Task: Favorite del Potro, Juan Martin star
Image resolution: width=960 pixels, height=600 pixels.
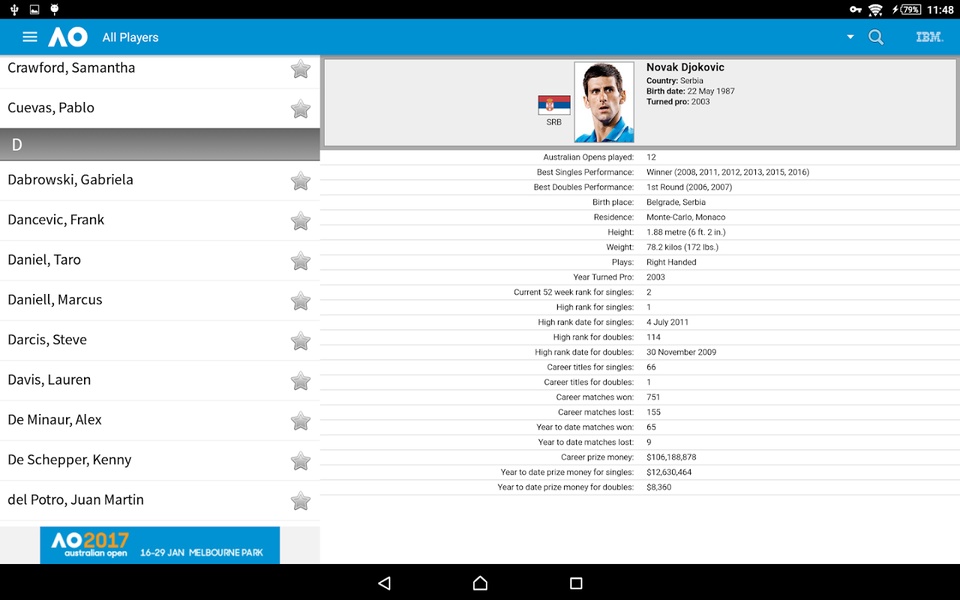Action: pyautogui.click(x=300, y=501)
